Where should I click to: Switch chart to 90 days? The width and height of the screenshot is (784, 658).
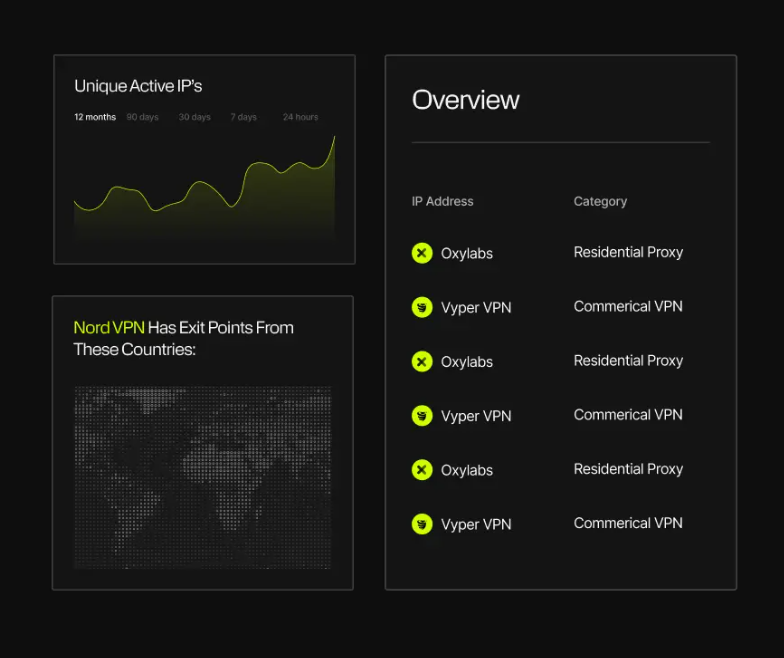click(142, 117)
